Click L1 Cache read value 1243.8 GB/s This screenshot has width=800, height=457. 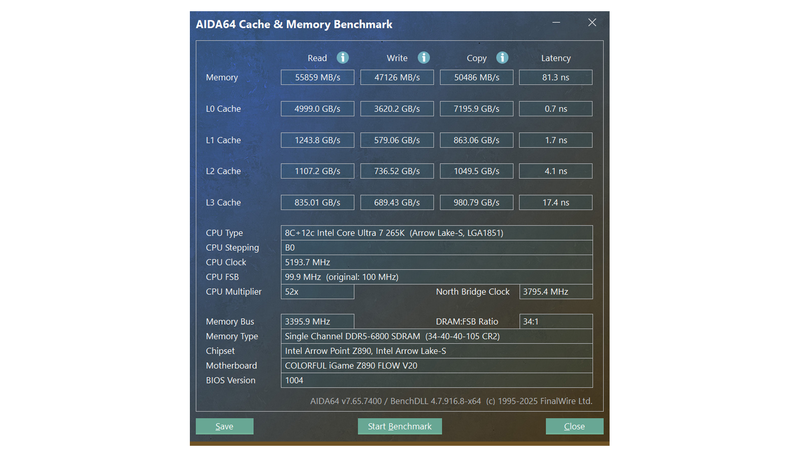317,140
